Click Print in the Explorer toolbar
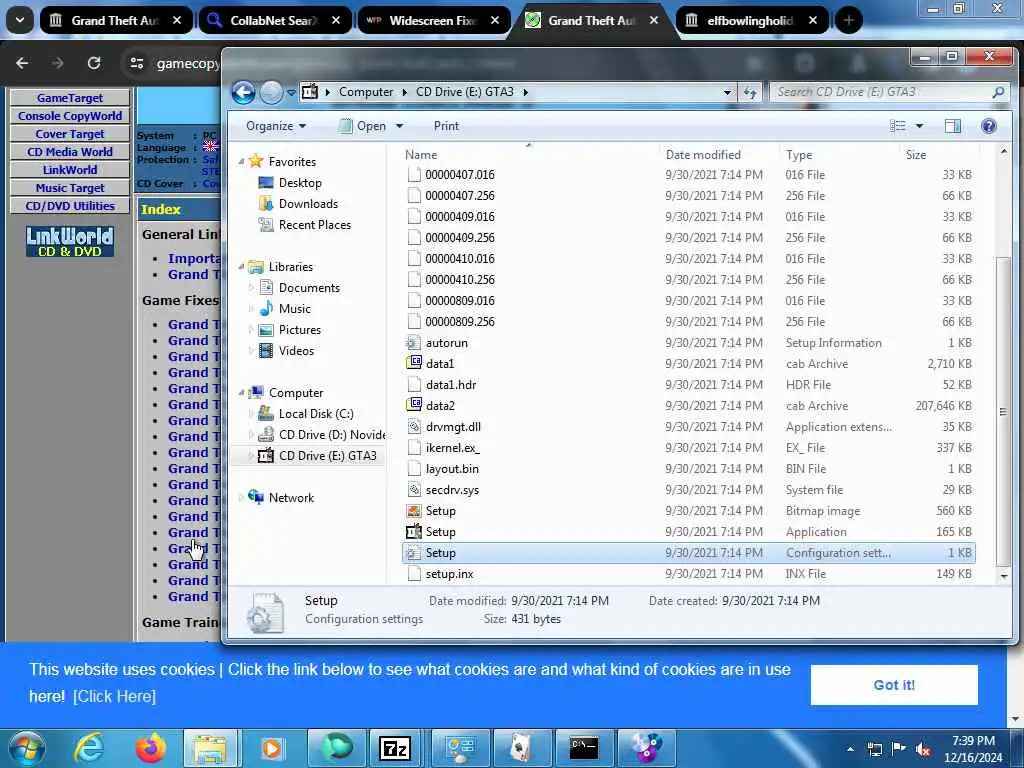The height and width of the screenshot is (768, 1024). [446, 125]
